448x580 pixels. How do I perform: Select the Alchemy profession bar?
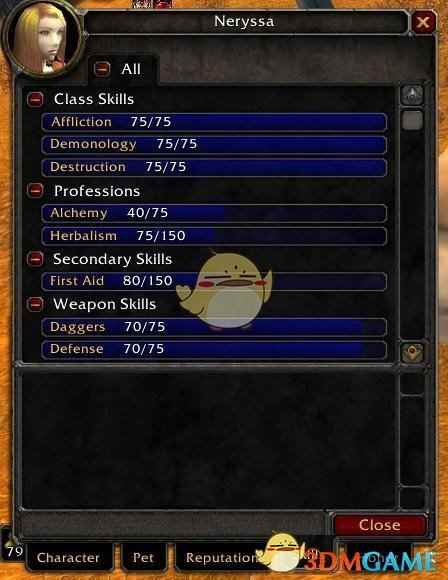[214, 213]
